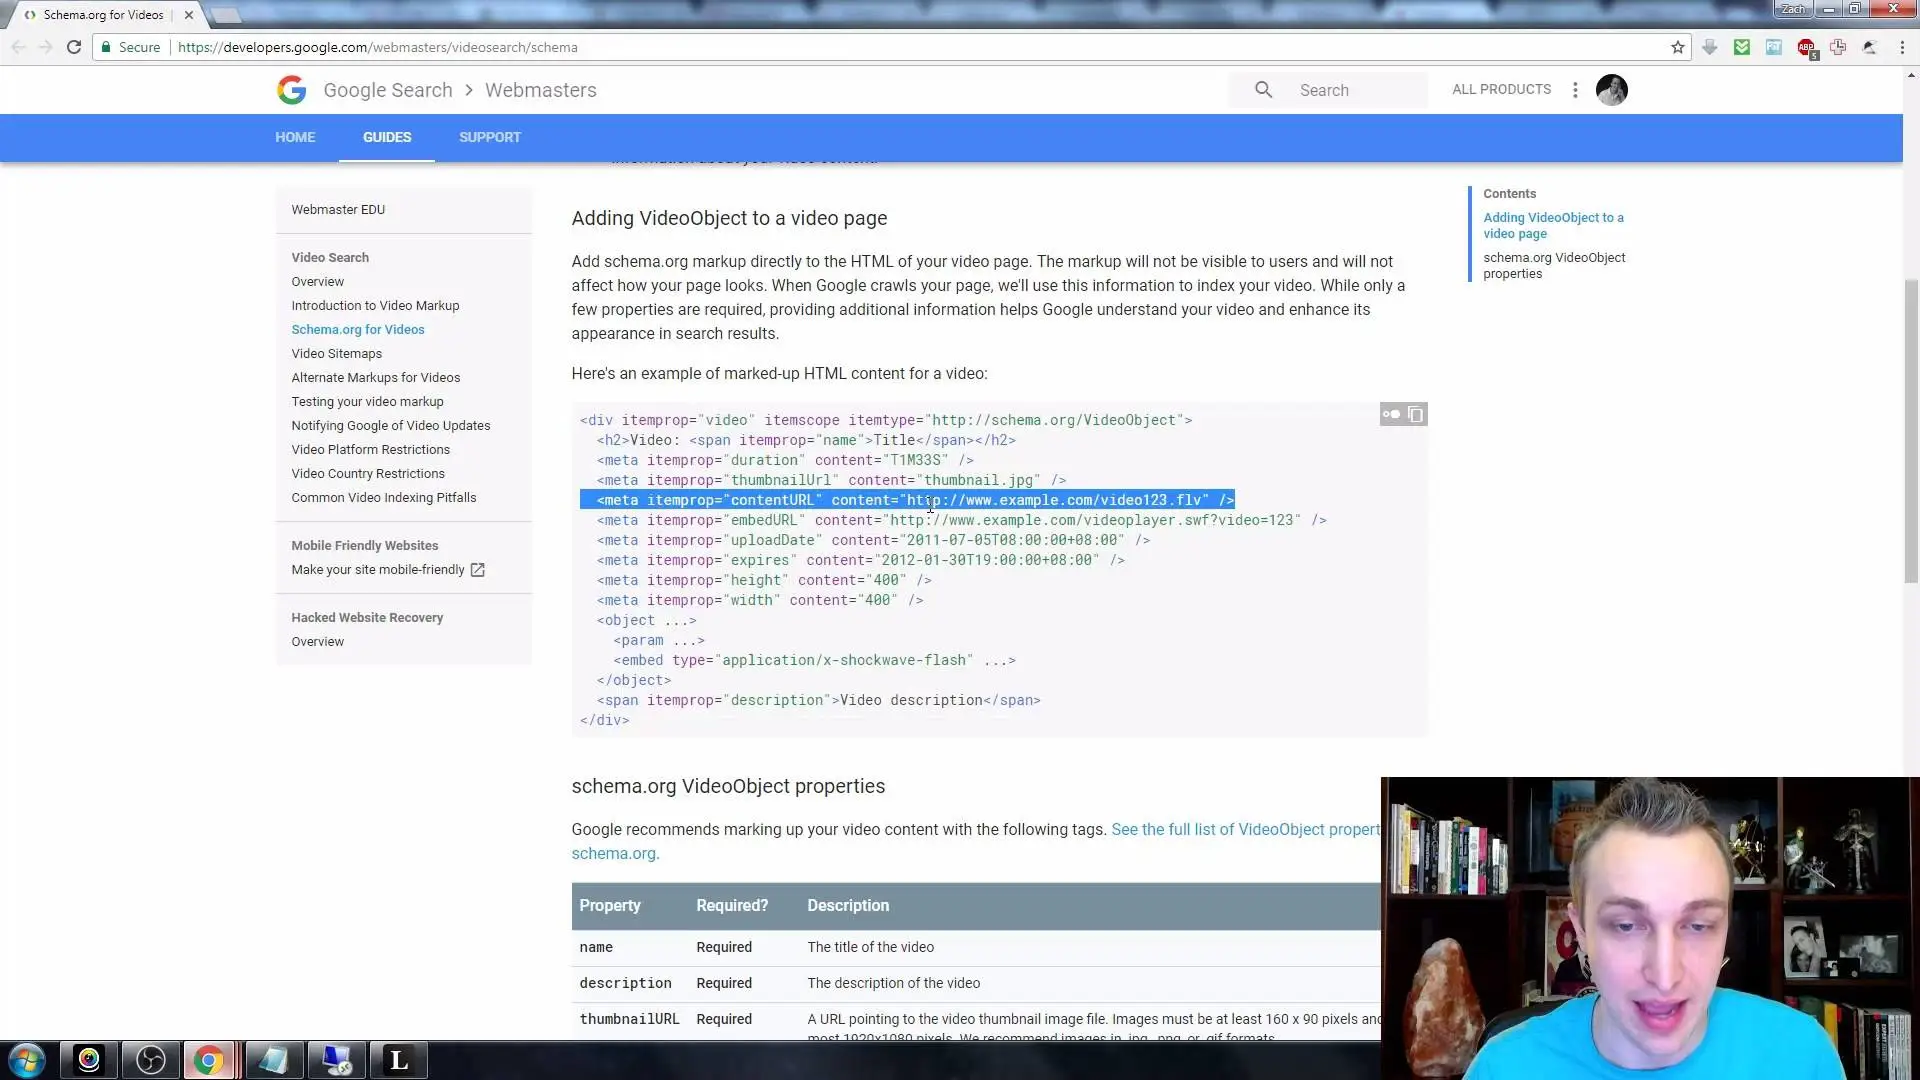The height and width of the screenshot is (1080, 1920).
Task: Open Video Search Overview sidebar link
Action: (317, 282)
